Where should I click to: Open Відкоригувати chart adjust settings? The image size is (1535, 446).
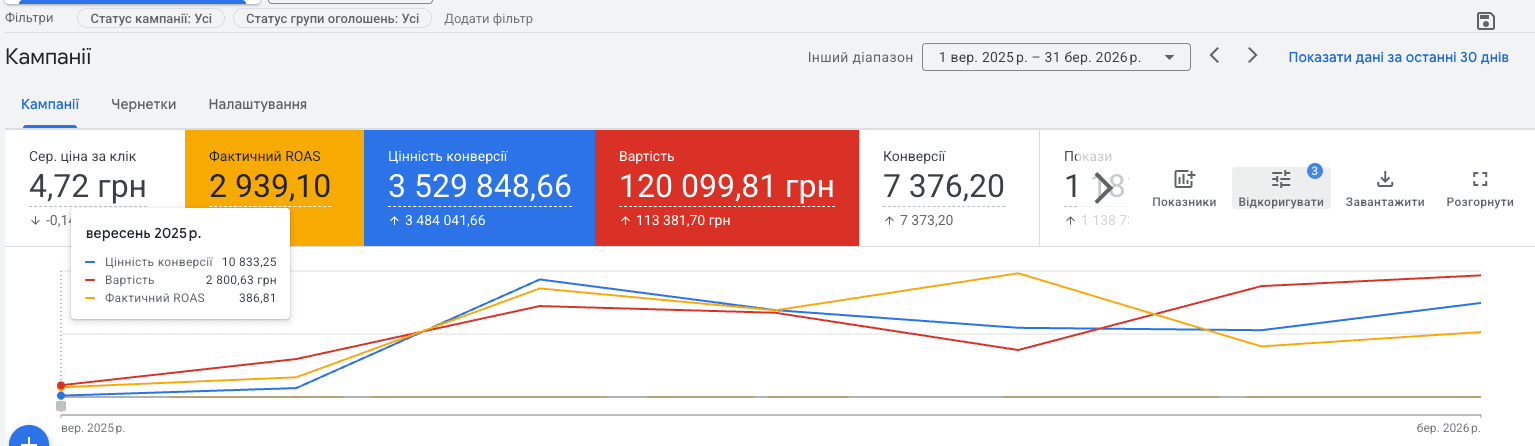(1281, 188)
